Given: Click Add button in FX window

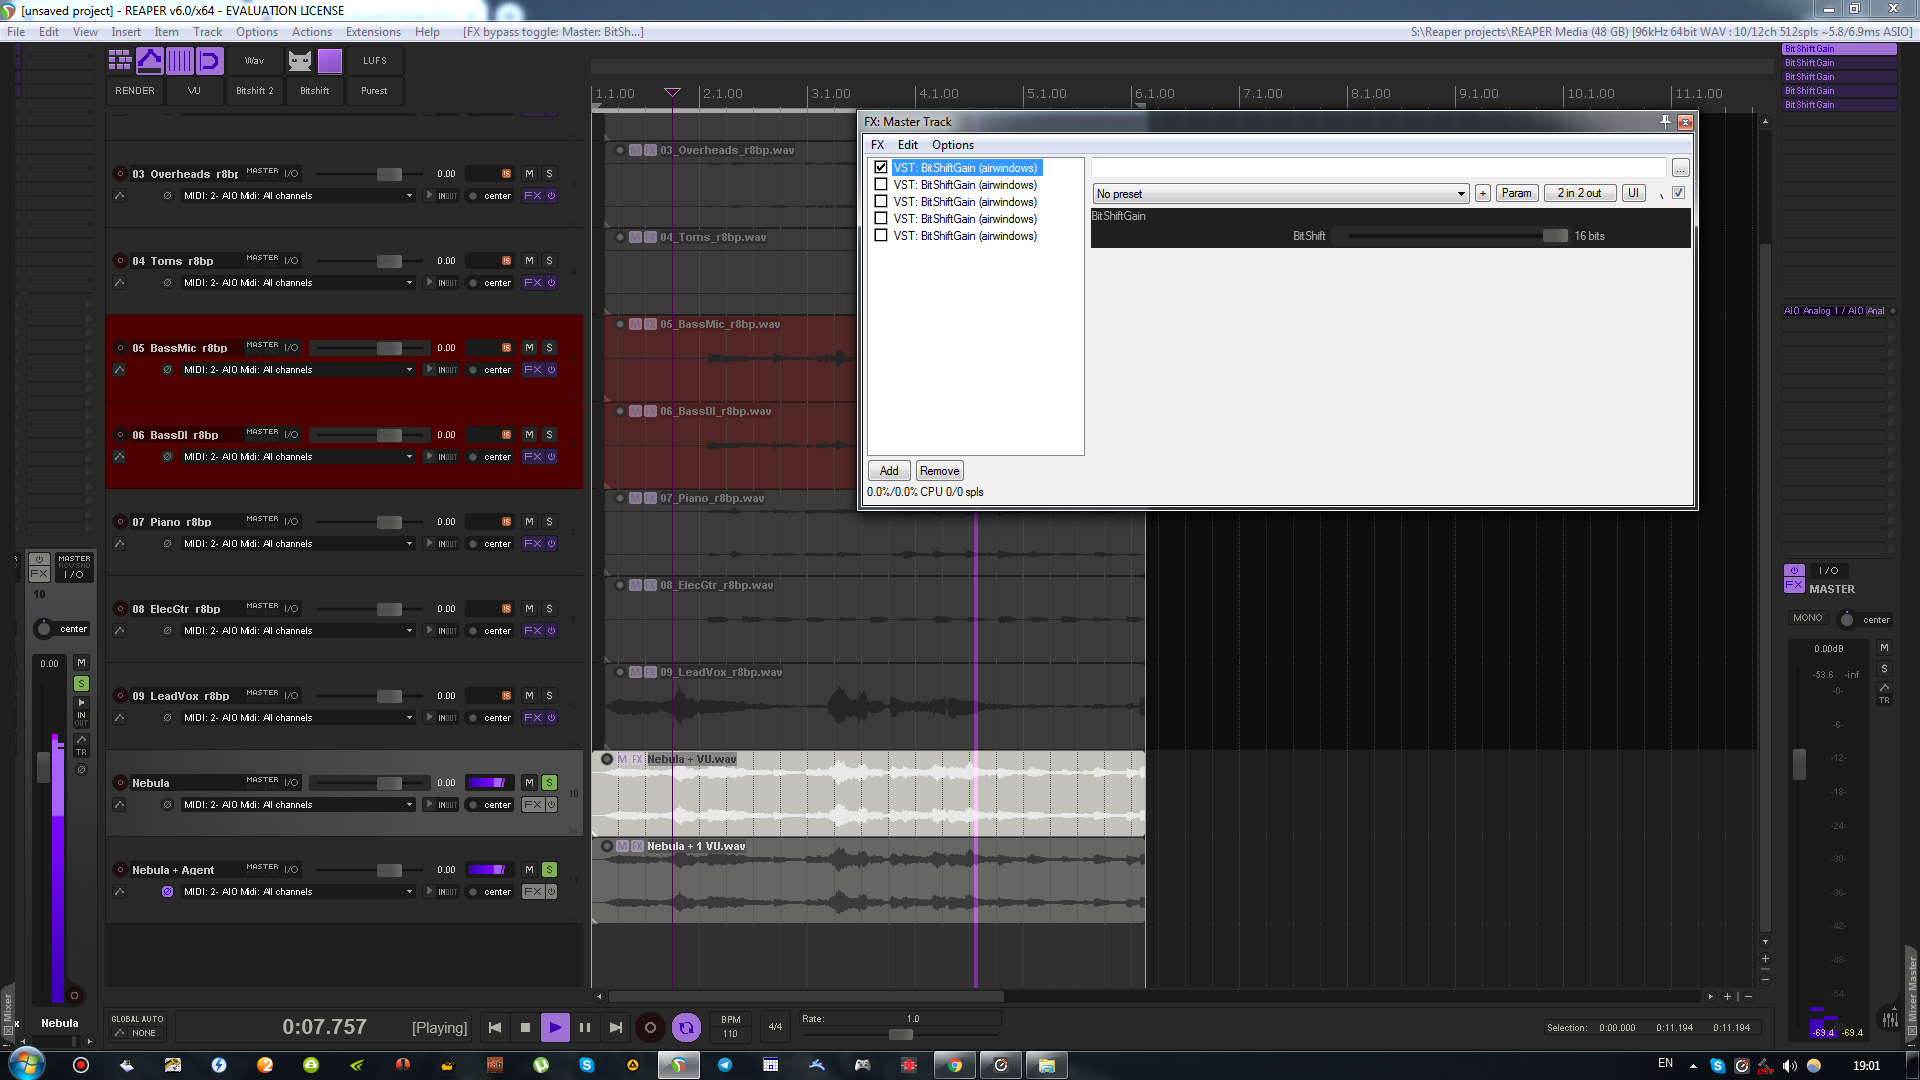Looking at the screenshot, I should click(x=889, y=471).
